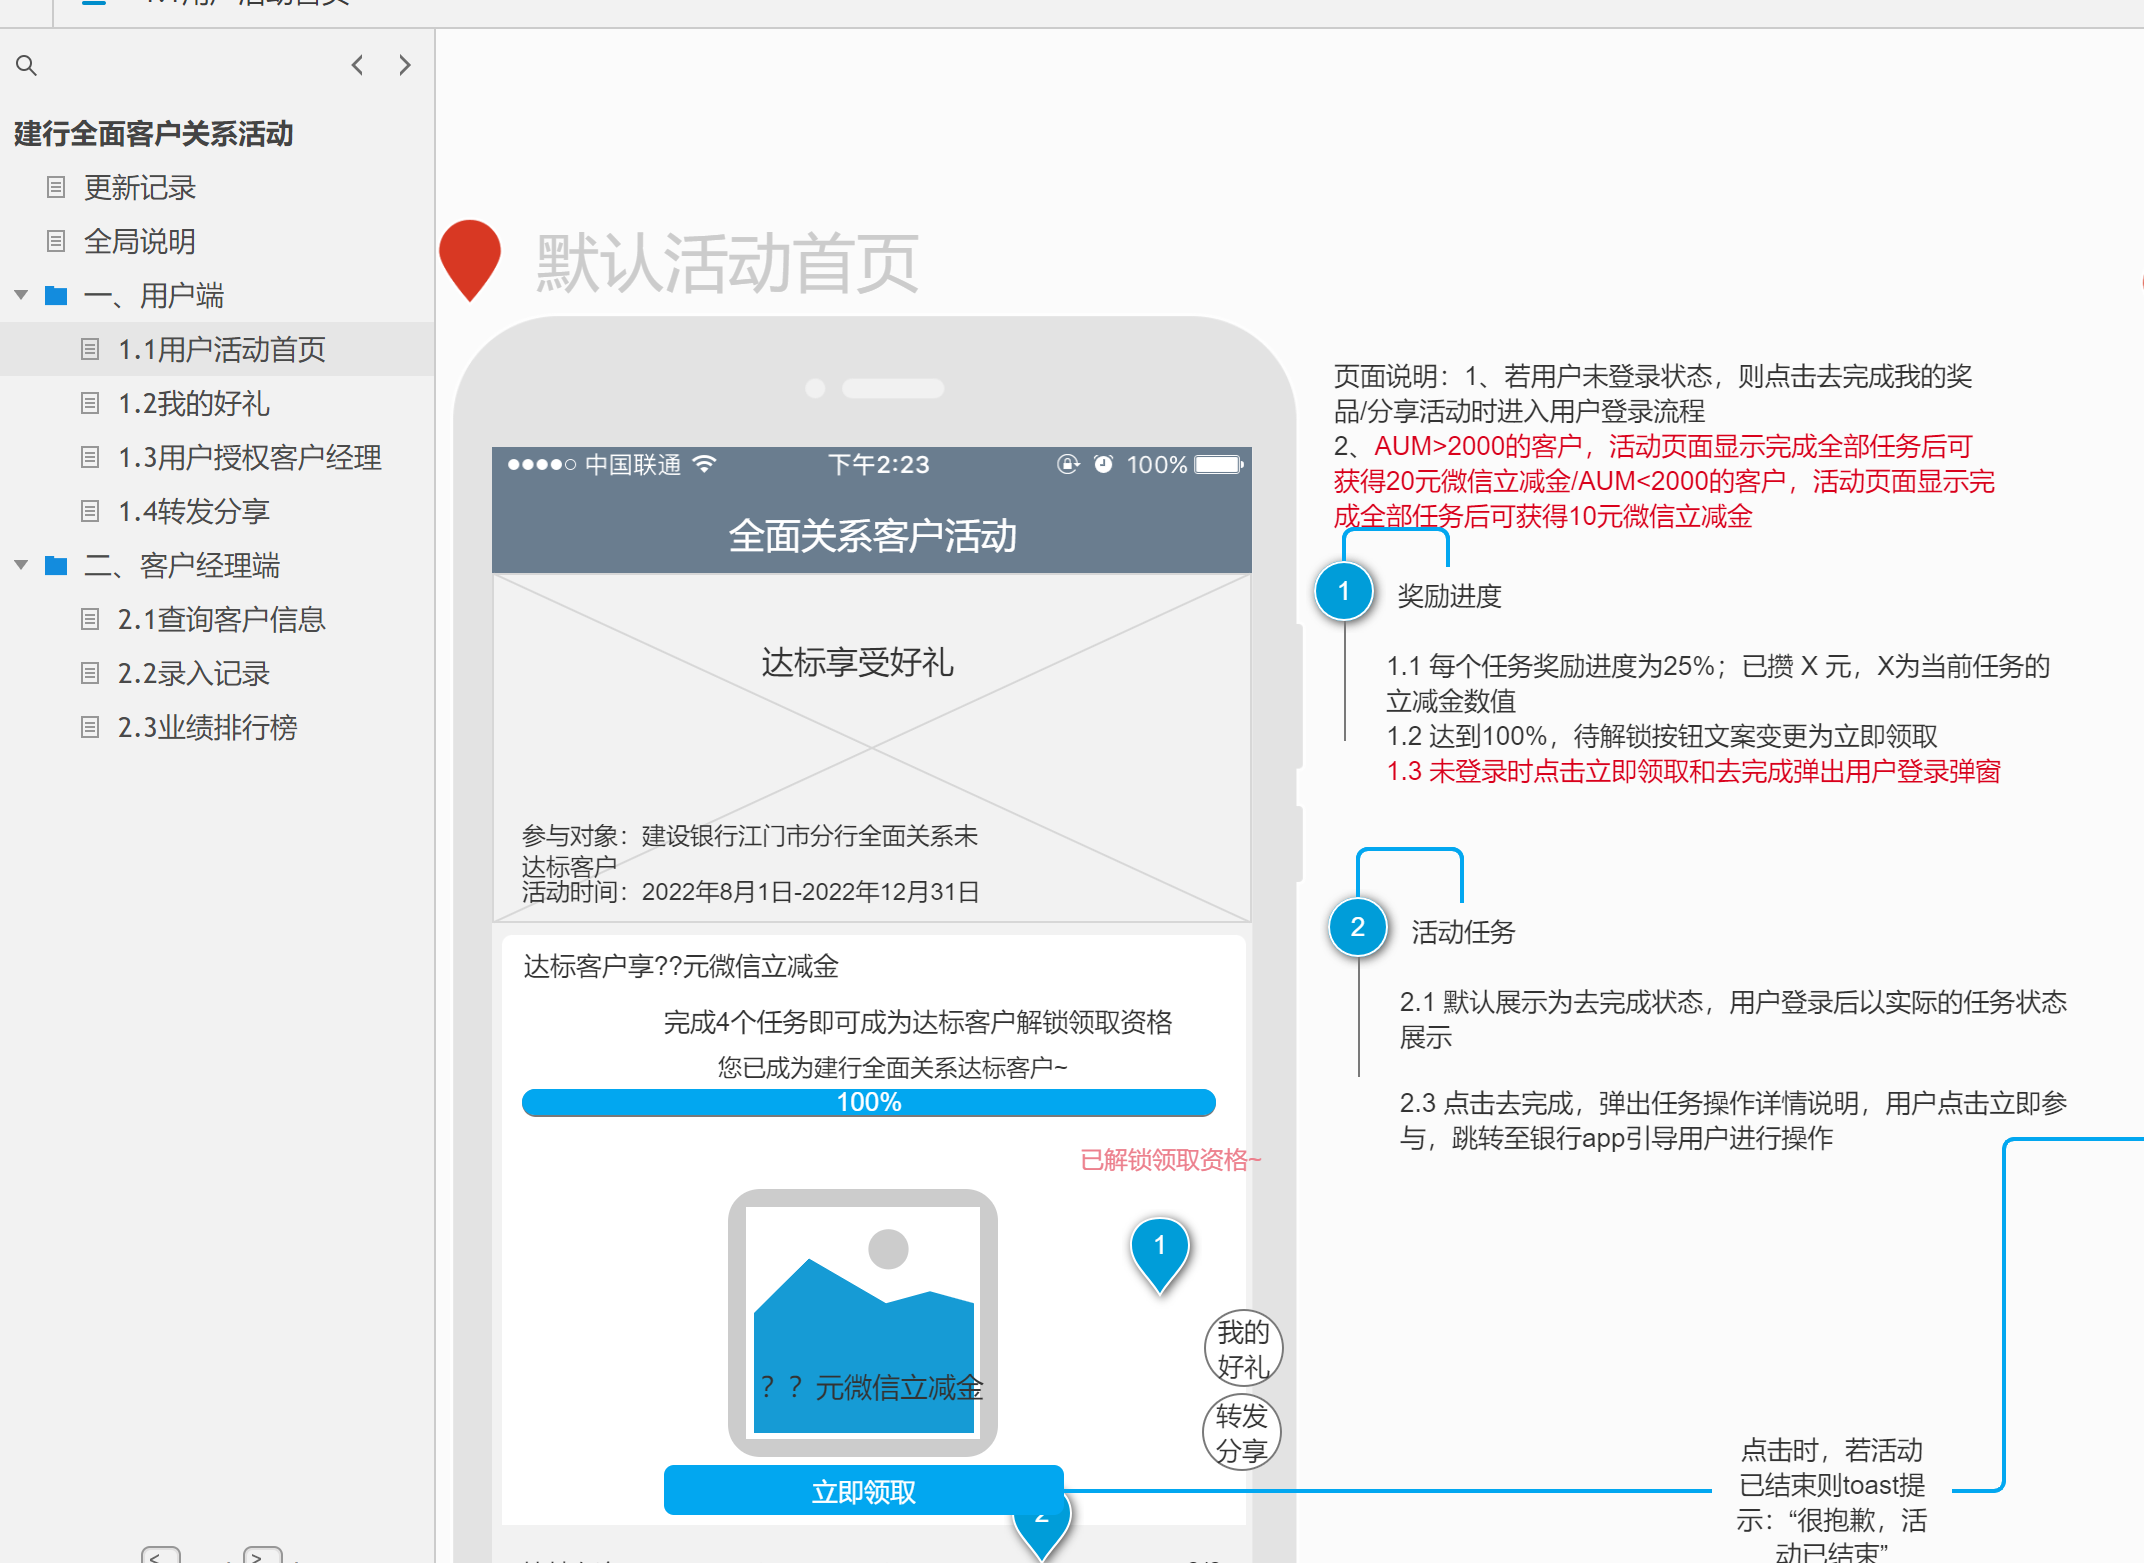
Task: Click the alarm clock icon in status bar
Action: click(x=1103, y=464)
